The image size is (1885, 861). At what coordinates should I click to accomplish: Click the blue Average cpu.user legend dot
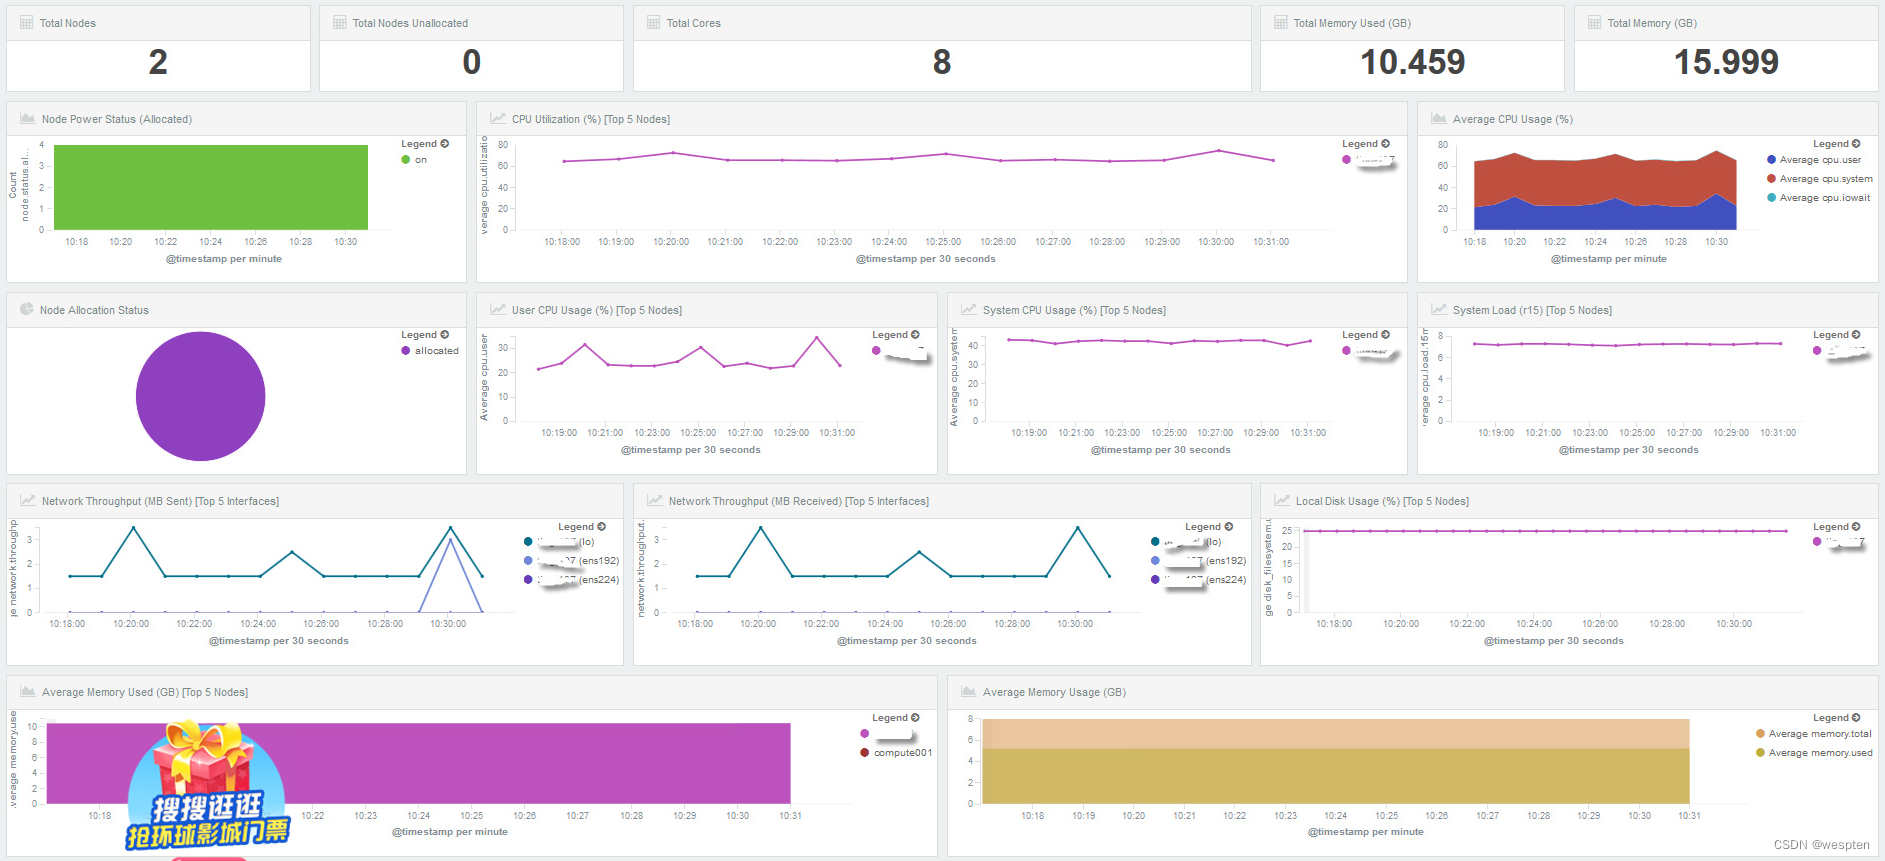pyautogui.click(x=1771, y=160)
